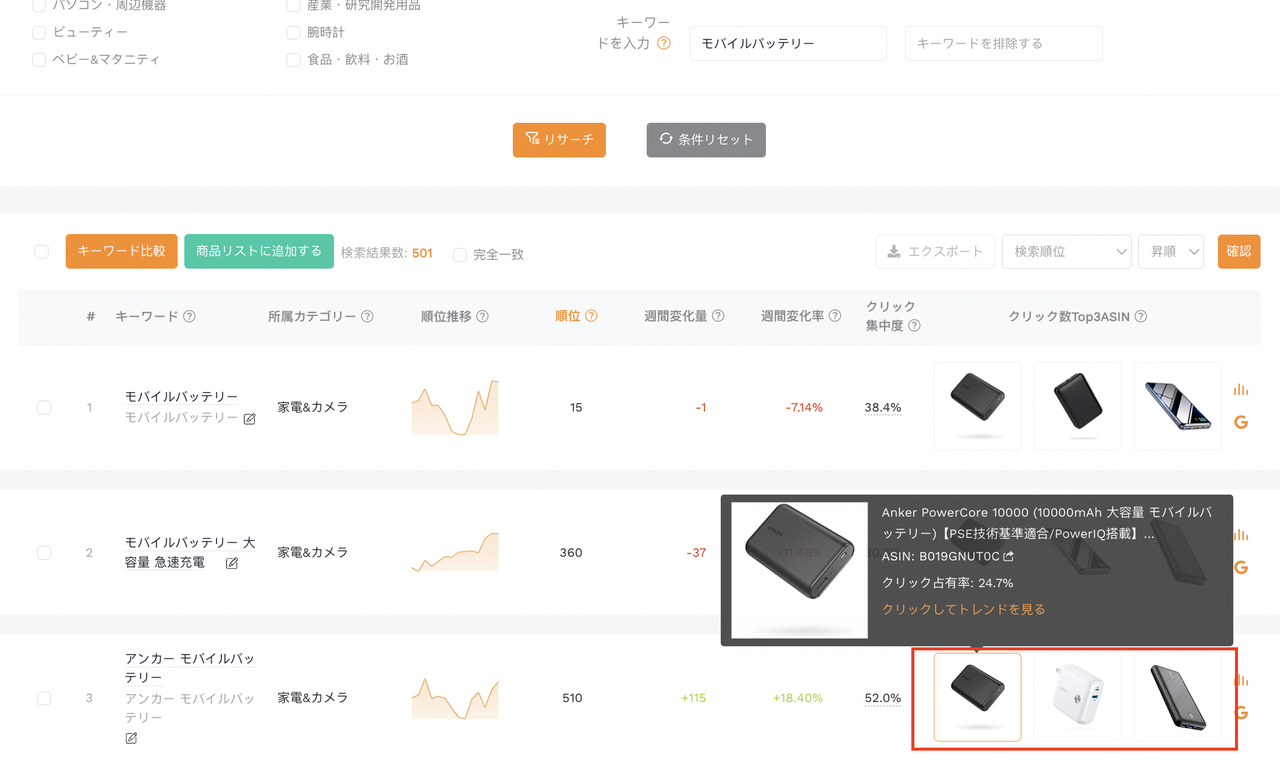Click the クリック数Top3ASIN column header
This screenshot has width=1280, height=761.
coord(1068,316)
